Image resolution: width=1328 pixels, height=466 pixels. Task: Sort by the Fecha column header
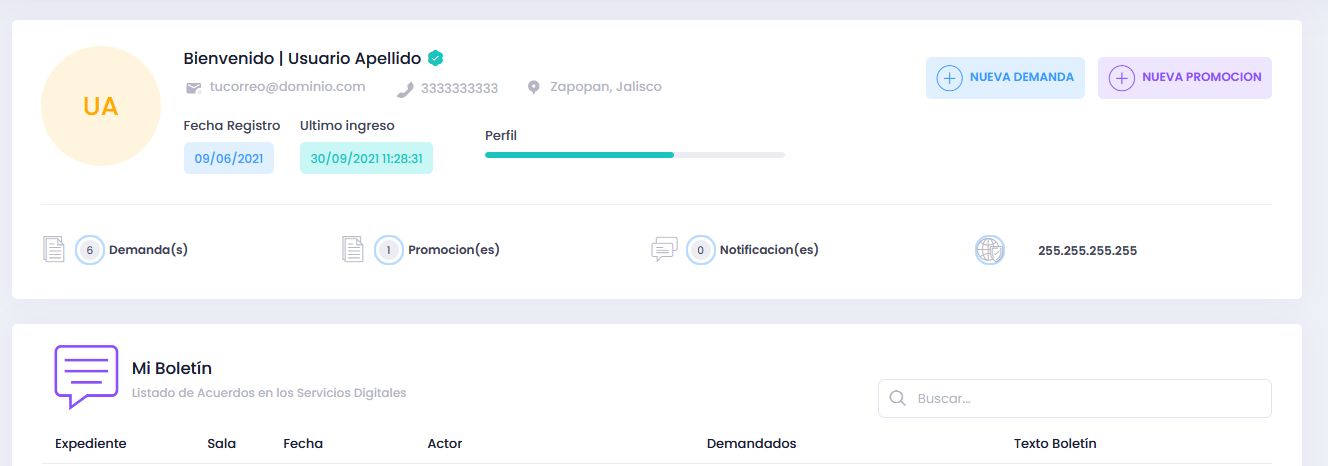click(x=303, y=443)
